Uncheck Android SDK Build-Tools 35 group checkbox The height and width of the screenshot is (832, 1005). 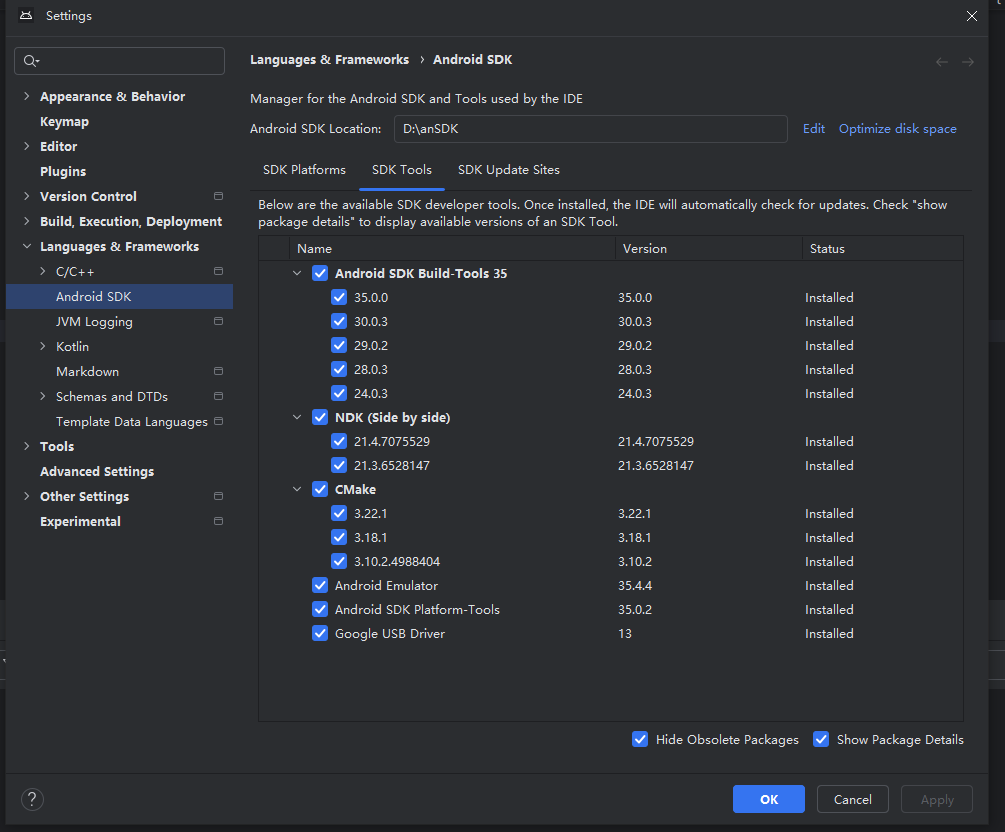pos(320,273)
